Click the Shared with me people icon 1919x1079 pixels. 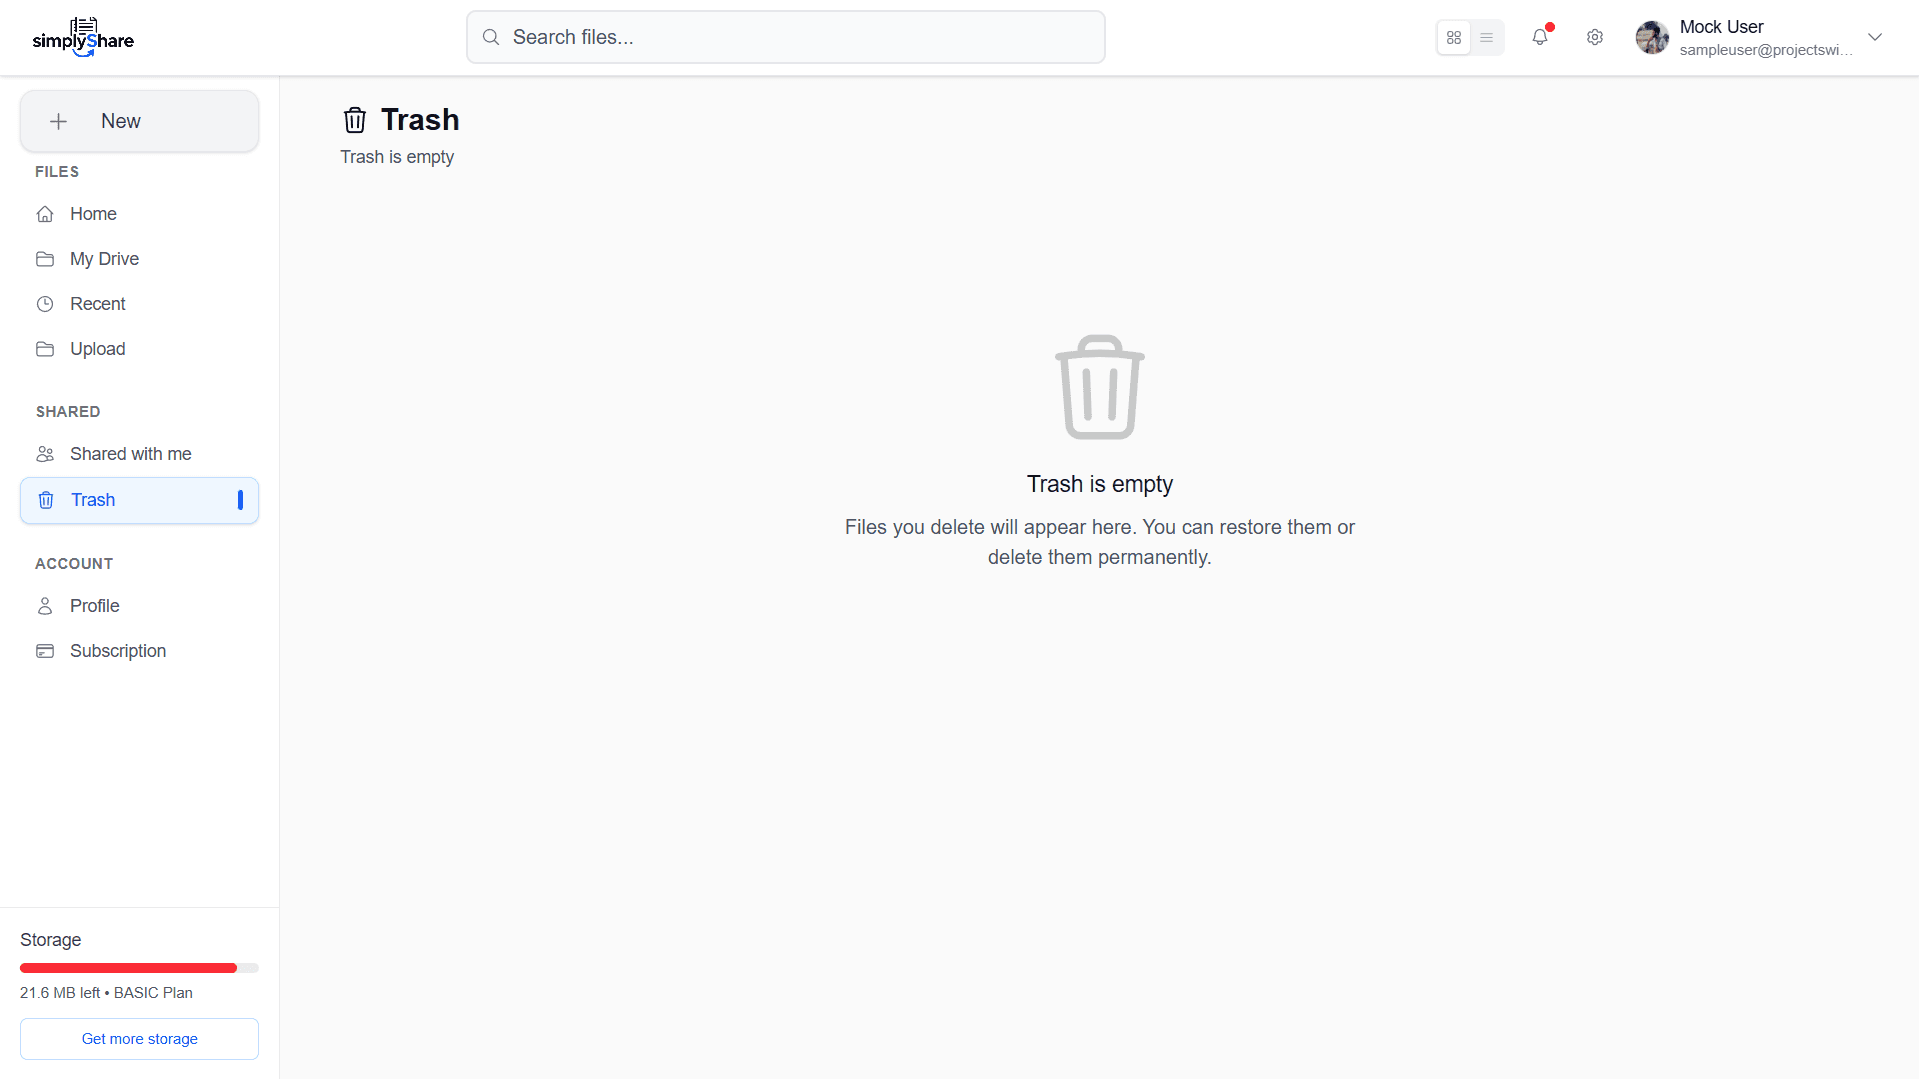pyautogui.click(x=45, y=454)
